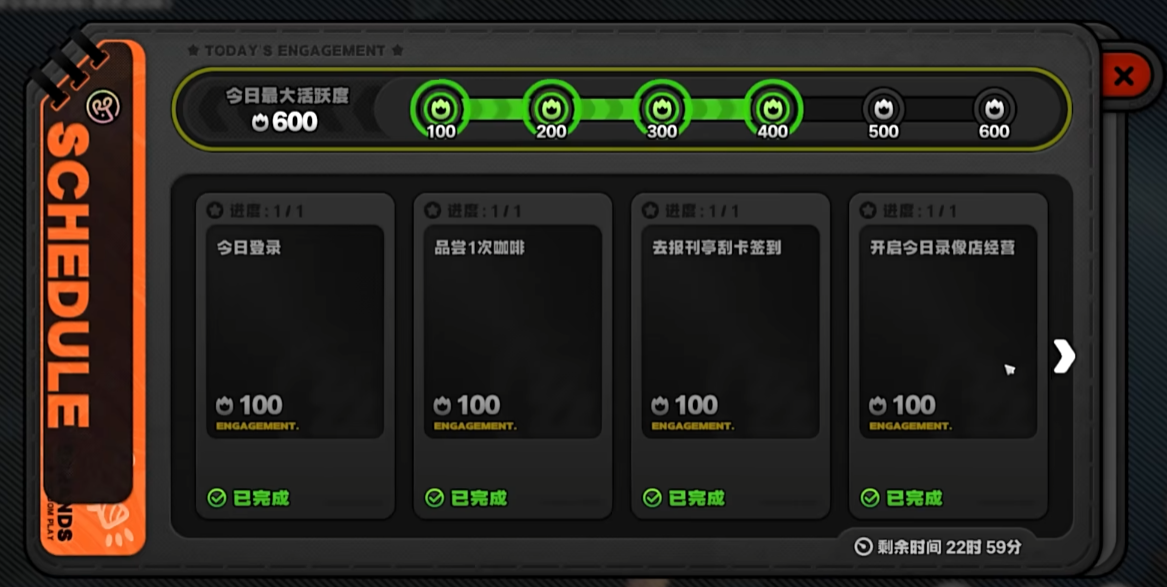Open the round icon above SCHEDULE

[103, 108]
